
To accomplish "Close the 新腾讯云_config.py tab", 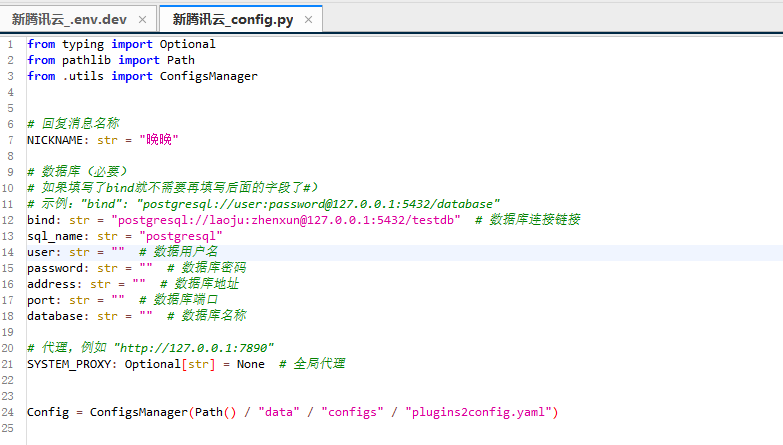I will pyautogui.click(x=309, y=19).
